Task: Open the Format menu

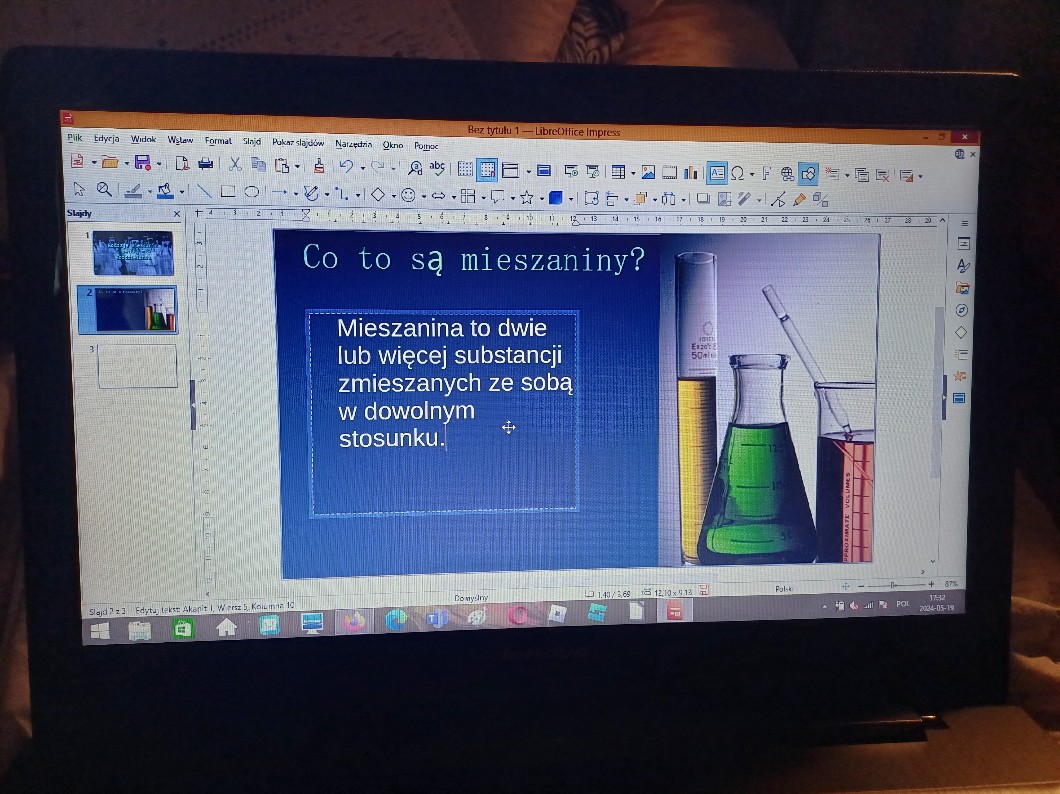Action: coord(218,141)
